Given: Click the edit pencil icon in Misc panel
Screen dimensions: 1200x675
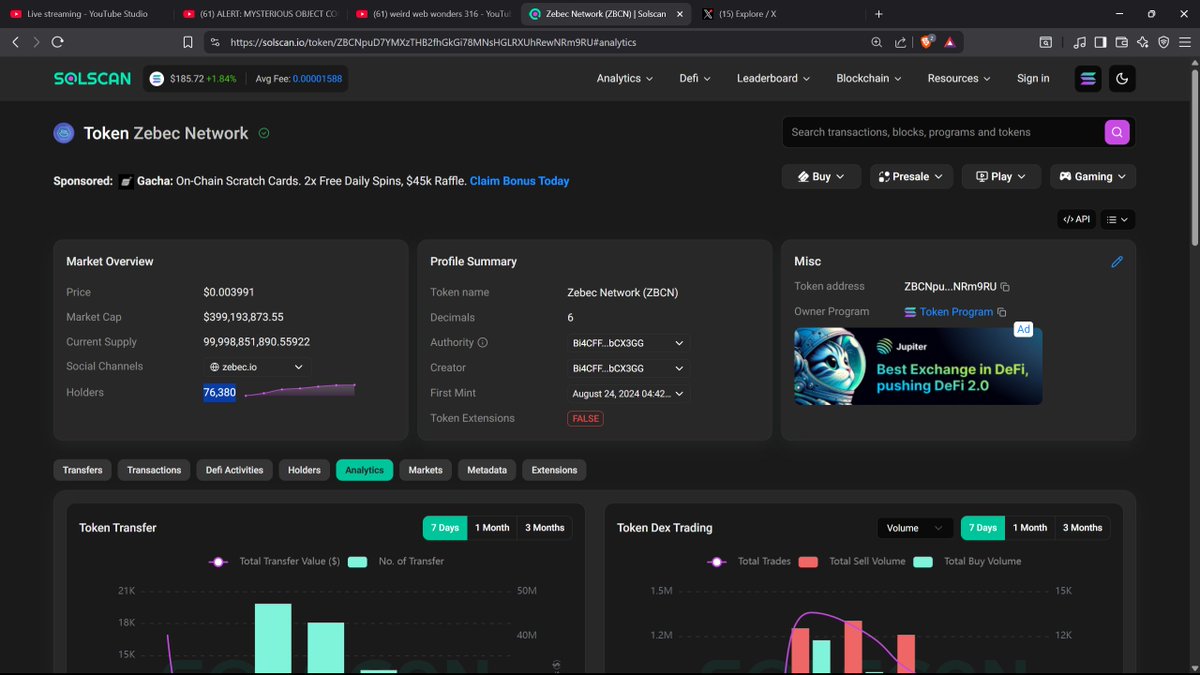Looking at the screenshot, I should coord(1117,262).
